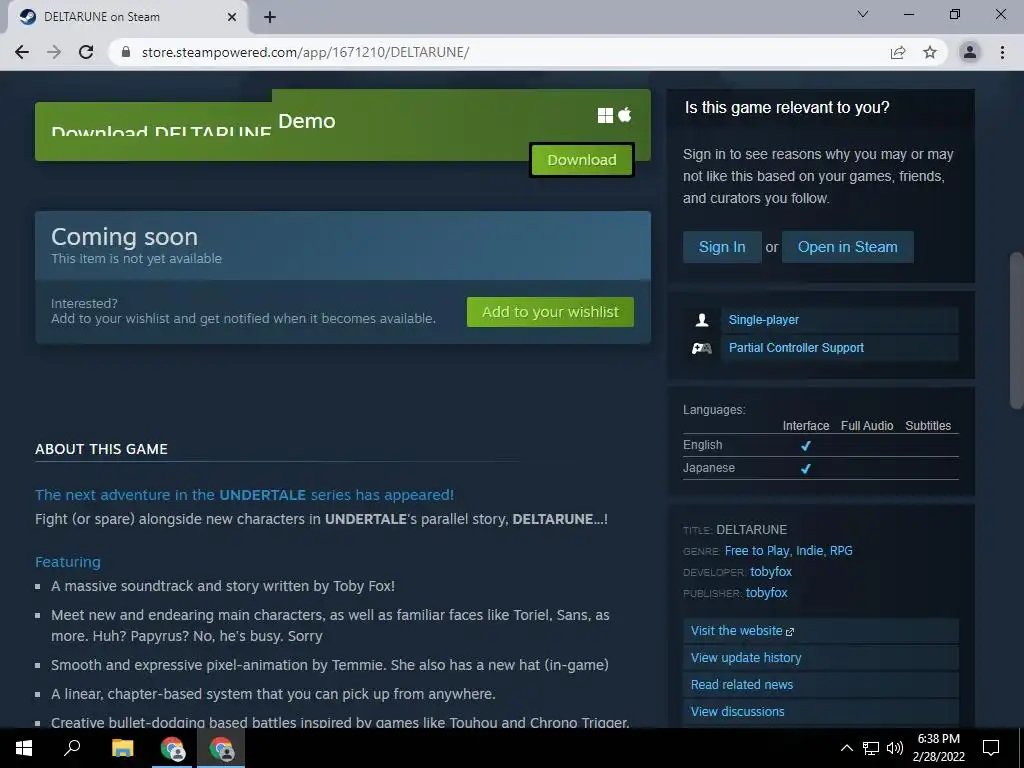Click the page vertical scrollbar thumb
The width and height of the screenshot is (1024, 768).
pos(1016,330)
